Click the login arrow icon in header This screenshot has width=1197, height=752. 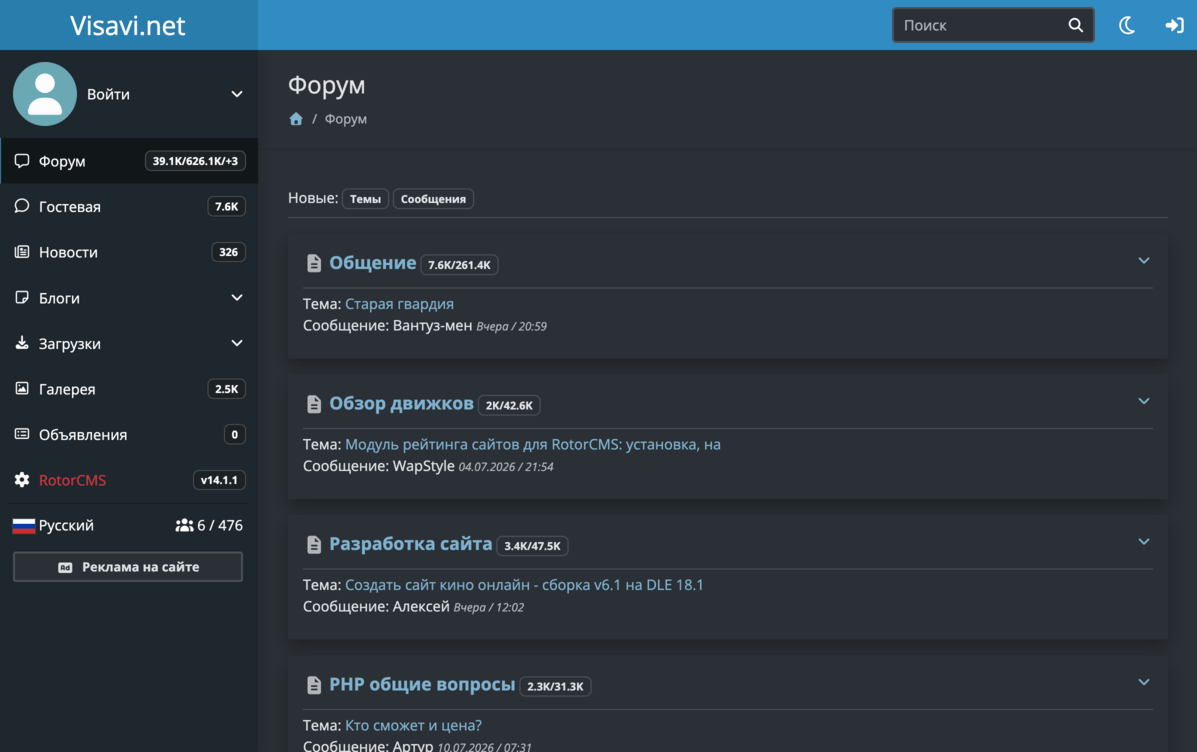[x=1174, y=25]
